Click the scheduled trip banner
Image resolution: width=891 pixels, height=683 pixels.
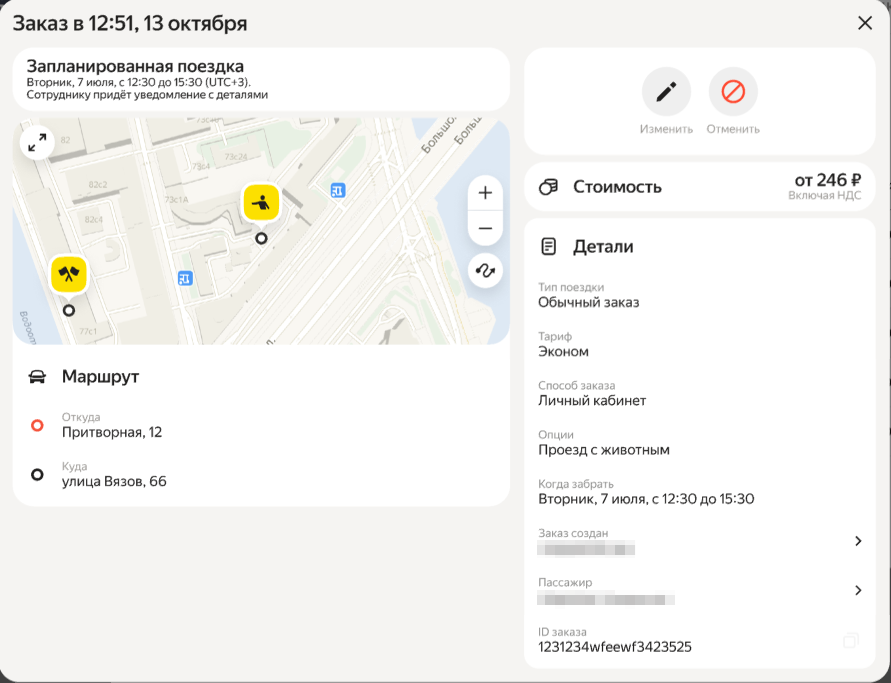click(260, 80)
